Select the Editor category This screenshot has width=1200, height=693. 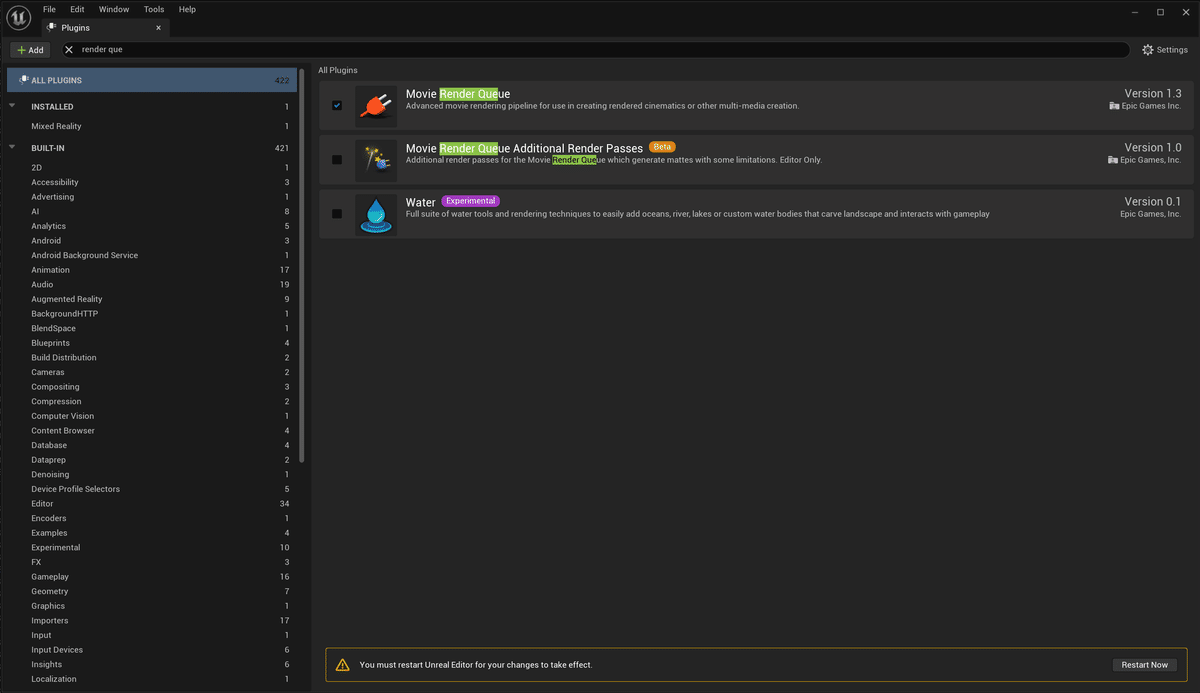point(152,504)
